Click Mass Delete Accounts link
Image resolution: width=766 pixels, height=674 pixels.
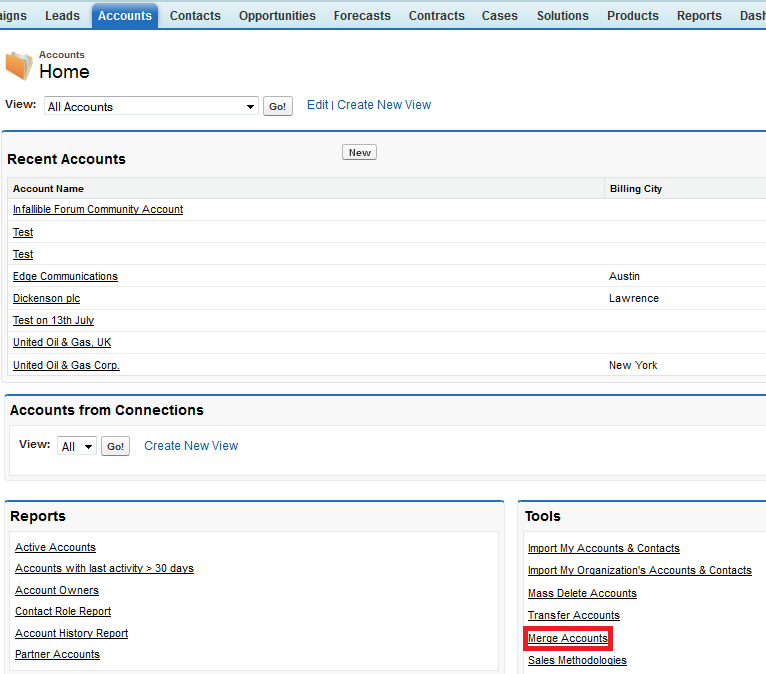pyautogui.click(x=582, y=593)
